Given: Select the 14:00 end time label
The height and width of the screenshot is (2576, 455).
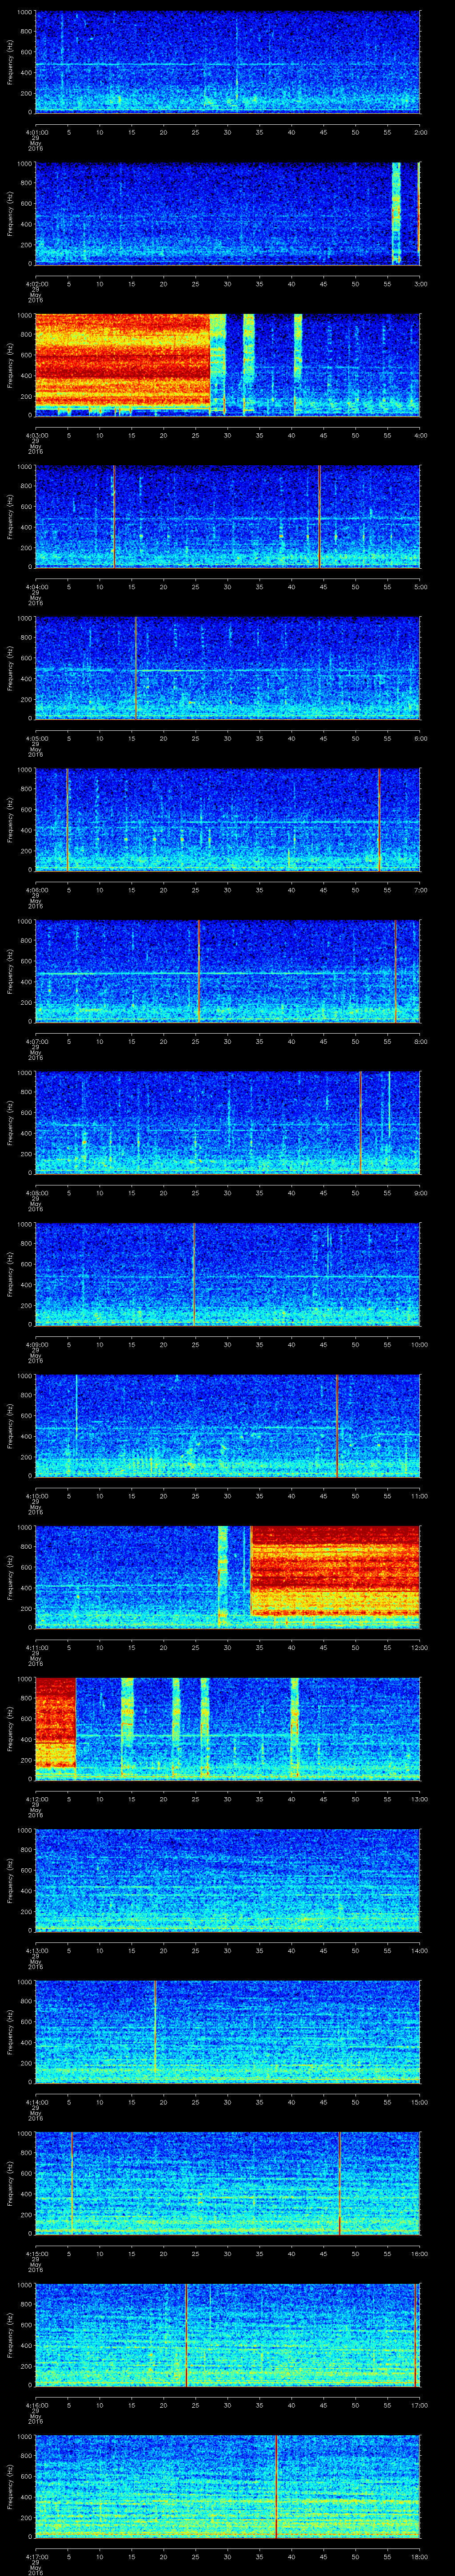Looking at the screenshot, I should click(420, 1950).
